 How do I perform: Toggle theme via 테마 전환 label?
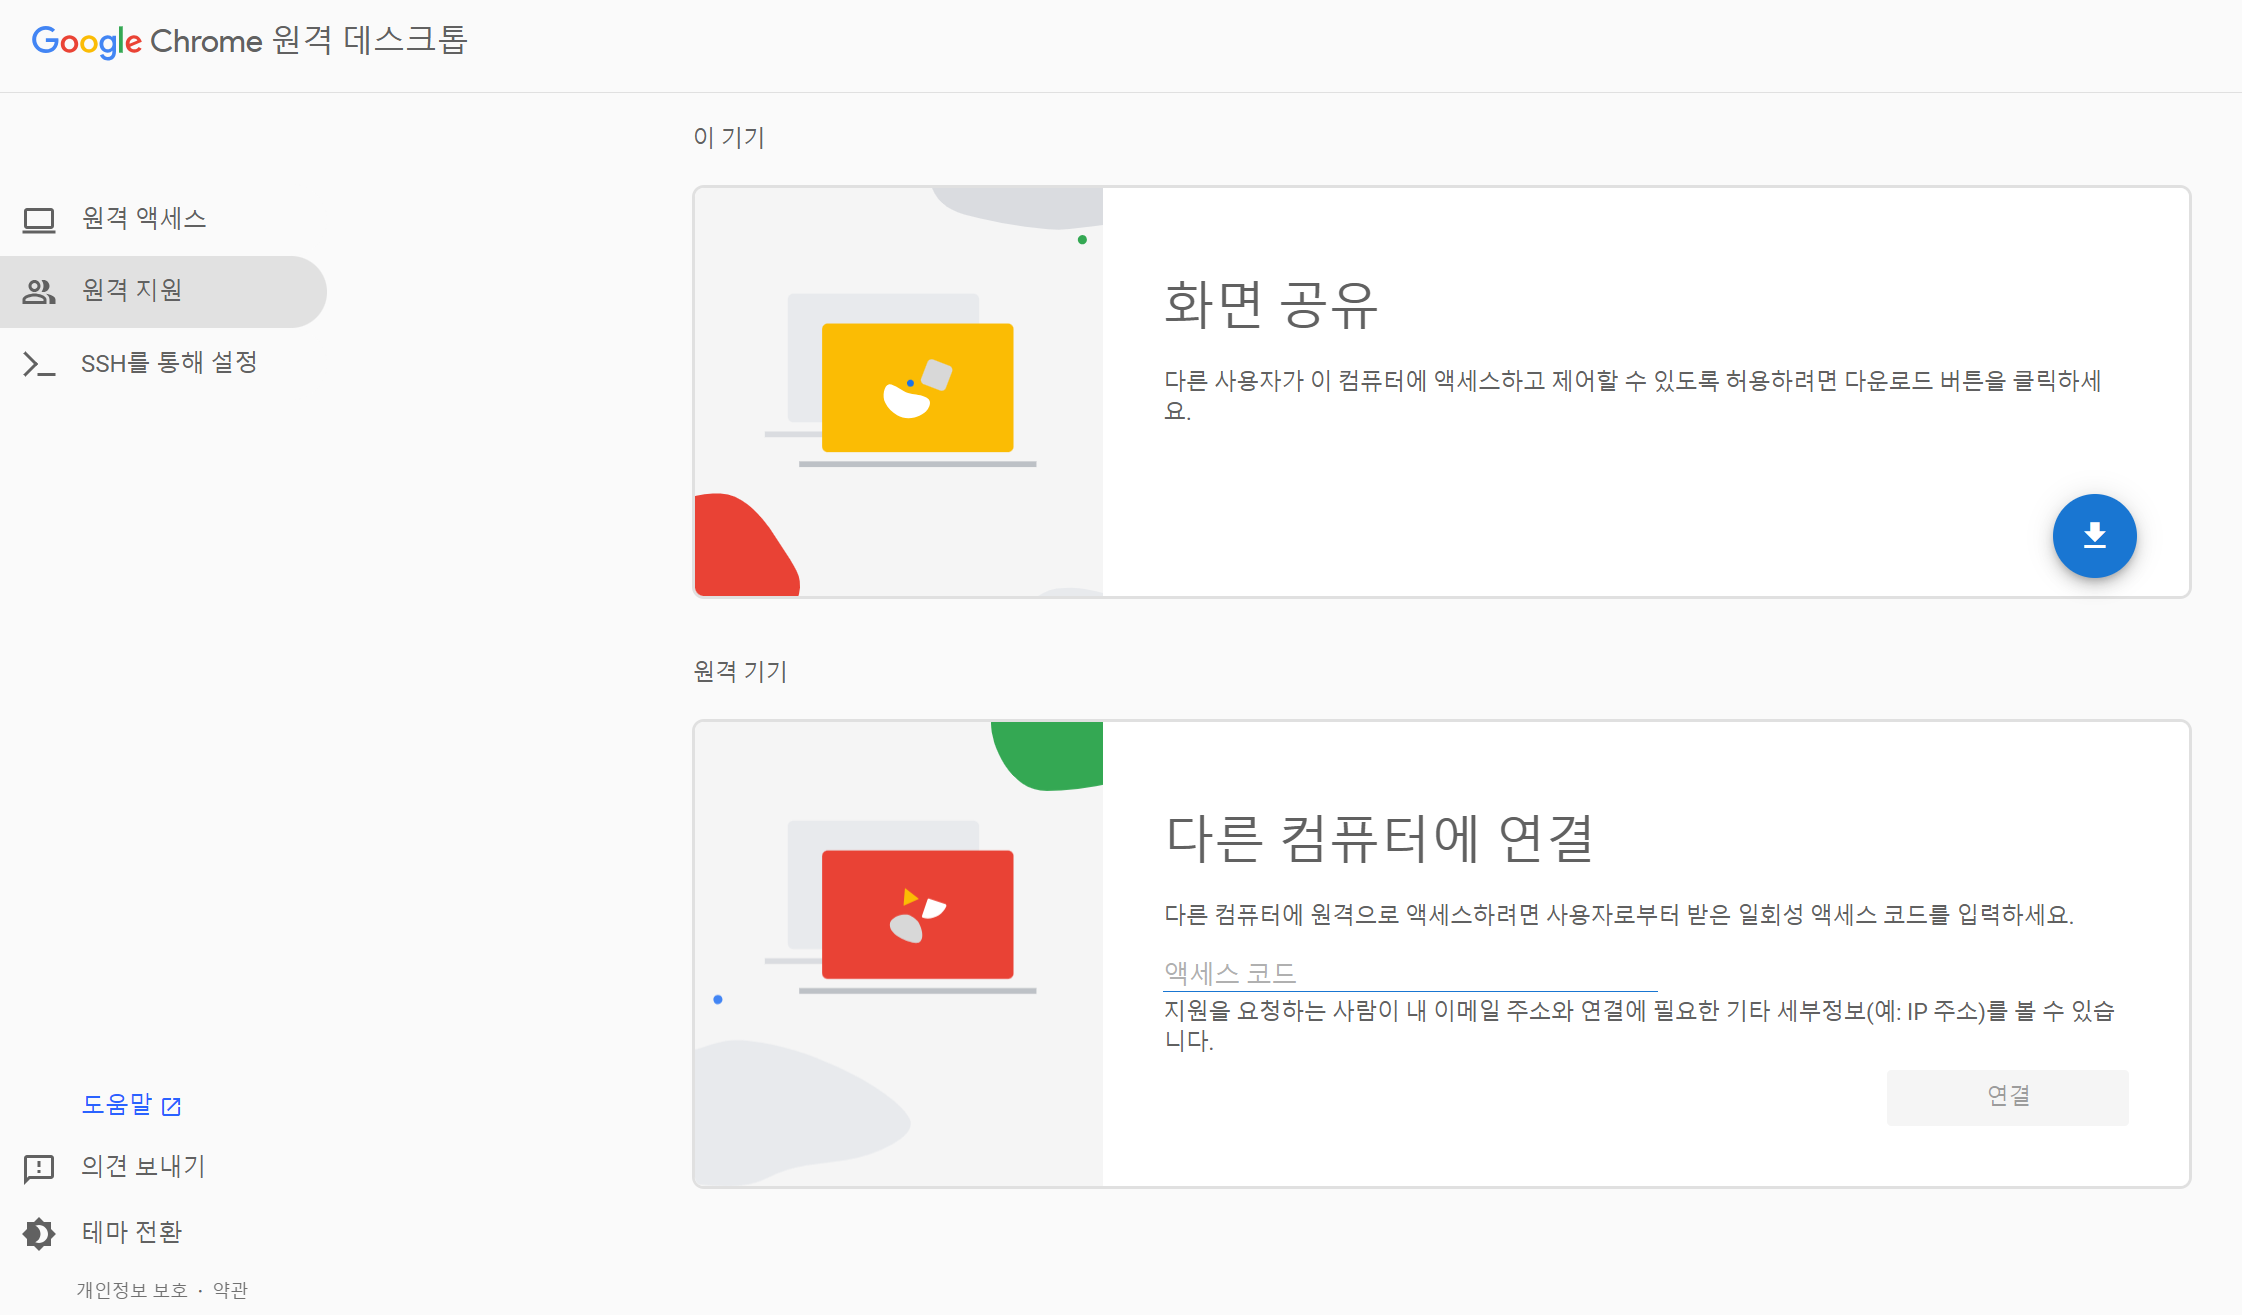132,1232
